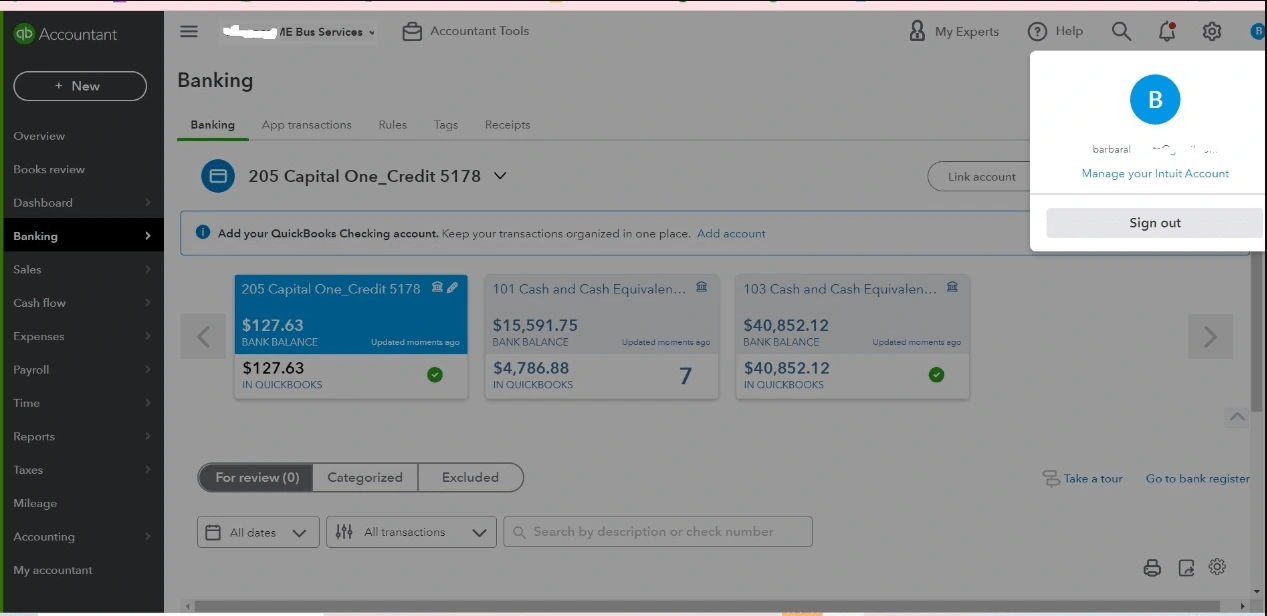
Task: Expand the Accounting sidebar menu
Action: 82,537
